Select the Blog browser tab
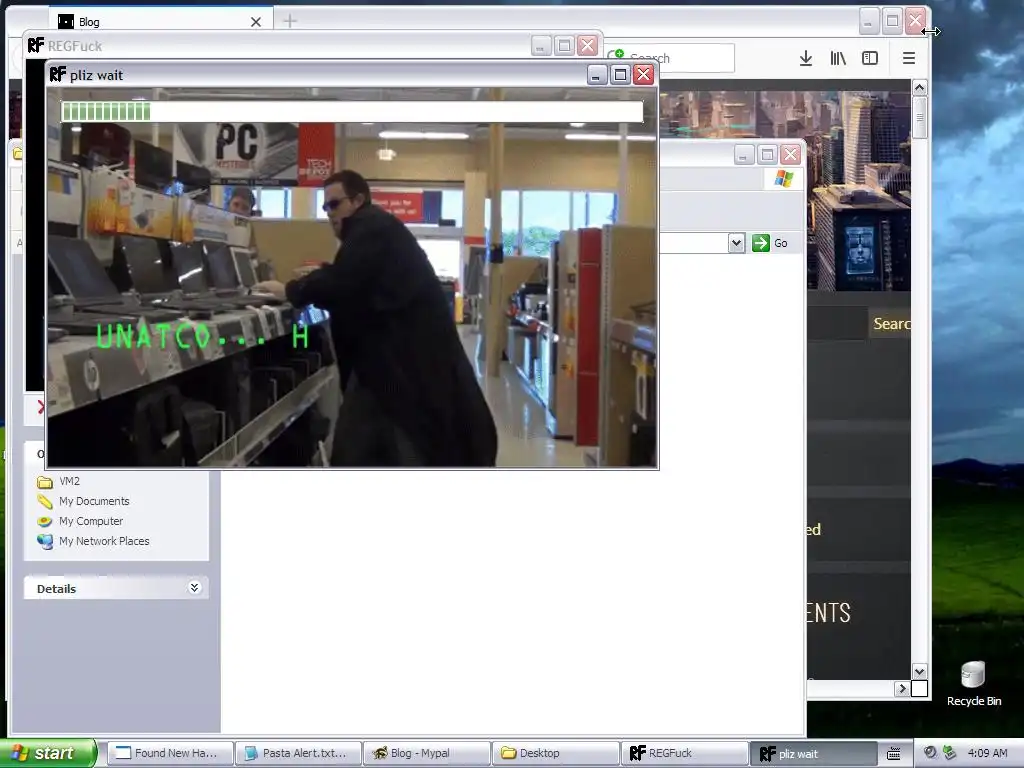Screen dimensions: 1024x768 (x=160, y=22)
